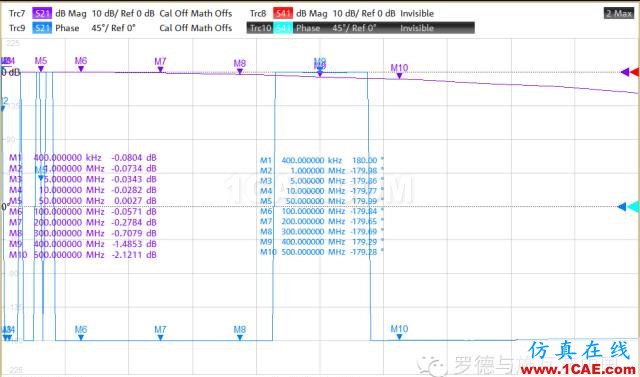Select the purple M10 marker on magnitude trace

399,76
